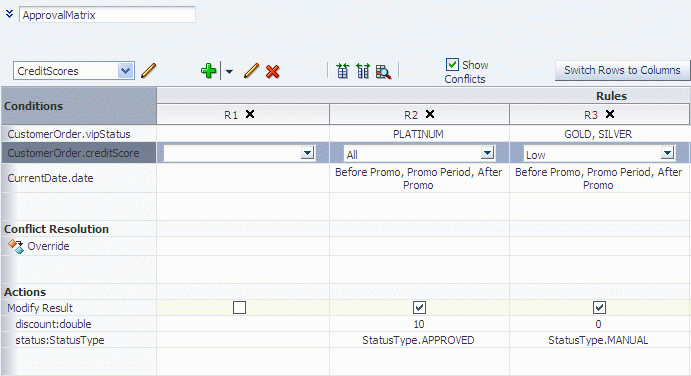
Task: Click the StatusType.MANUAL cell
Action: coord(598,340)
